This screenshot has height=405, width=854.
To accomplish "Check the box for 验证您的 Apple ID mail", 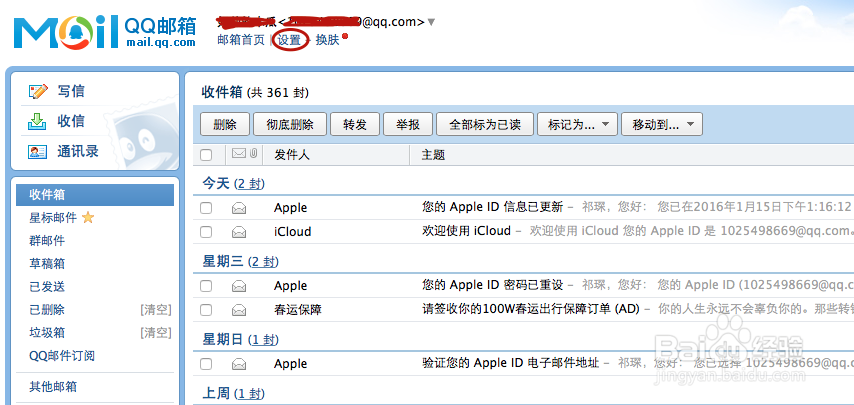I will [206, 364].
